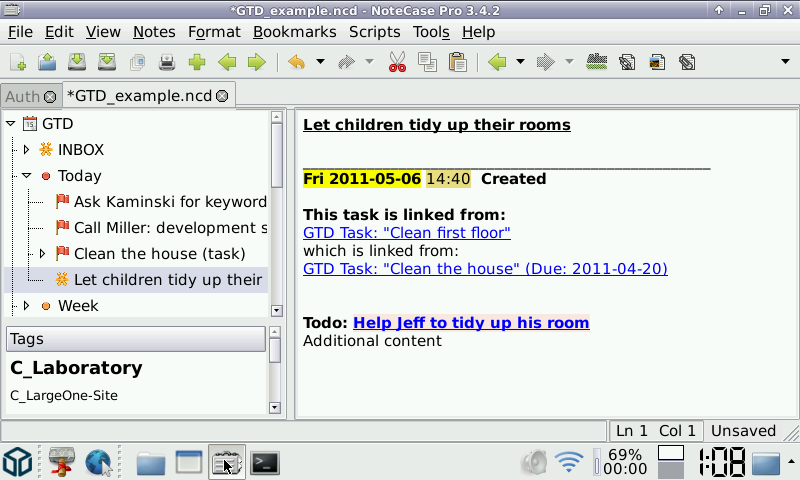Collapse the Today tree node
Viewport: 800px width, 480px height.
pos(27,176)
